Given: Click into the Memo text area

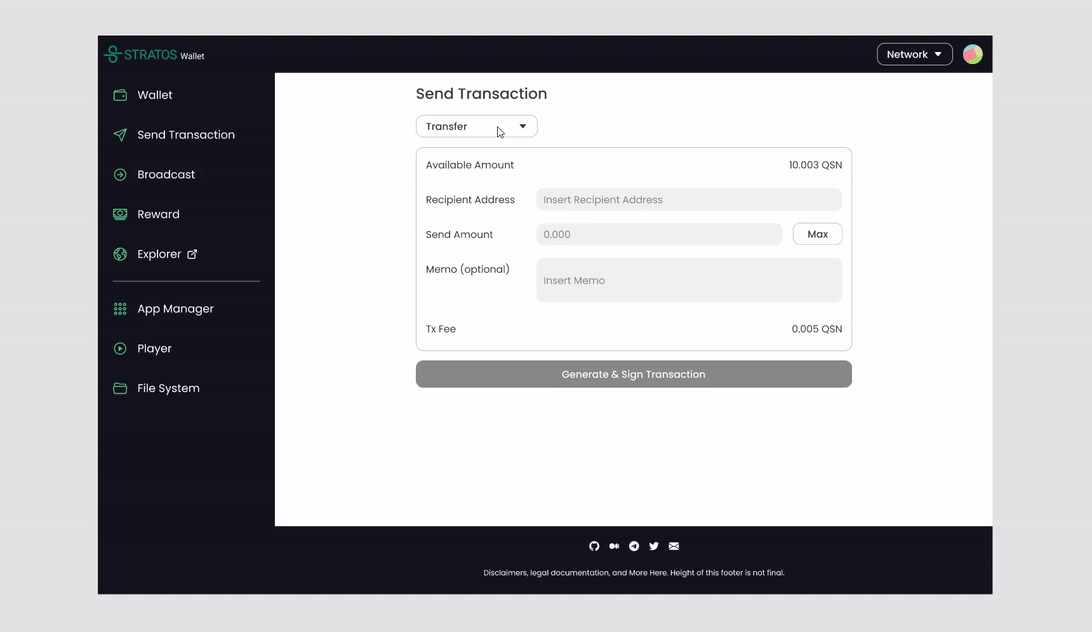Looking at the screenshot, I should click(x=689, y=281).
